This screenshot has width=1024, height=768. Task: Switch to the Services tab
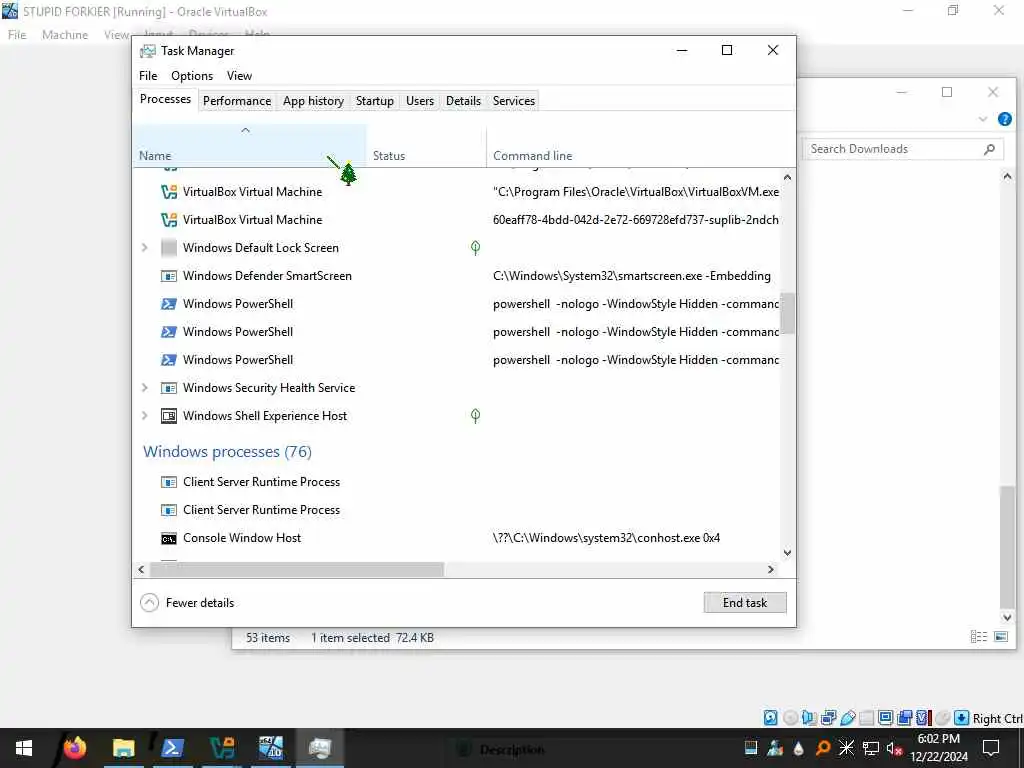pyautogui.click(x=514, y=101)
